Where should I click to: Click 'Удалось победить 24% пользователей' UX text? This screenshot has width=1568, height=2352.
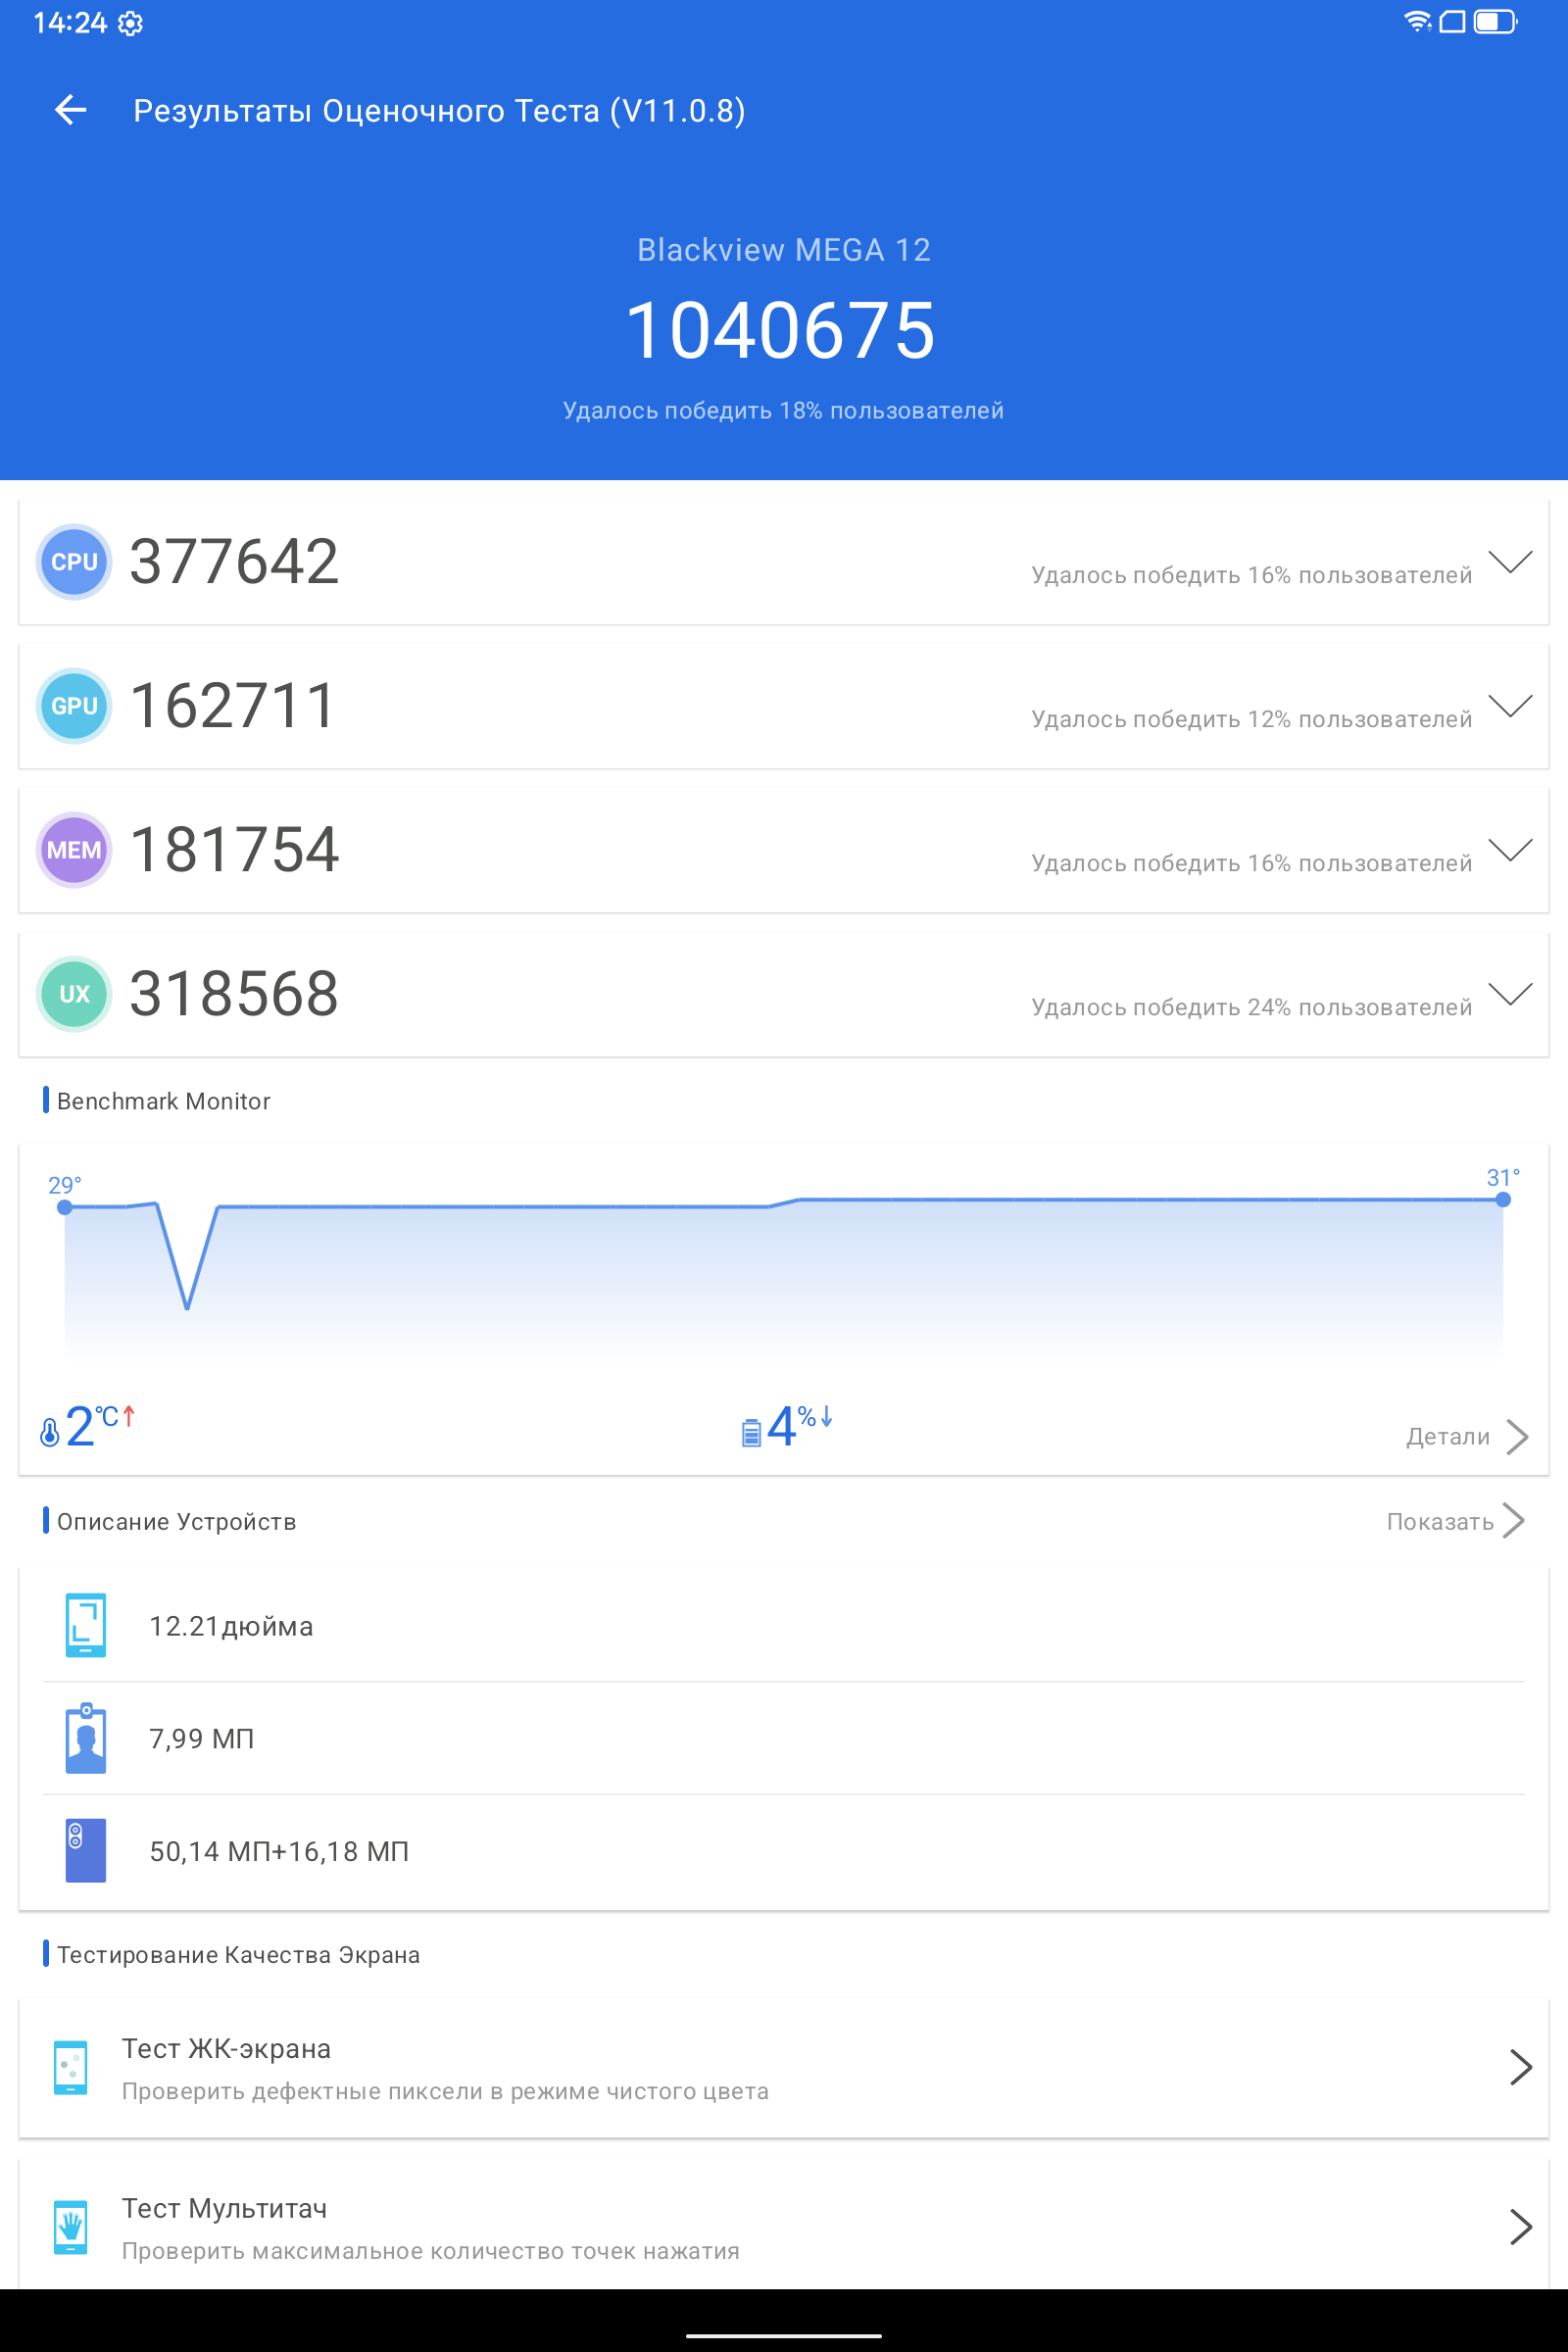tap(1252, 1007)
